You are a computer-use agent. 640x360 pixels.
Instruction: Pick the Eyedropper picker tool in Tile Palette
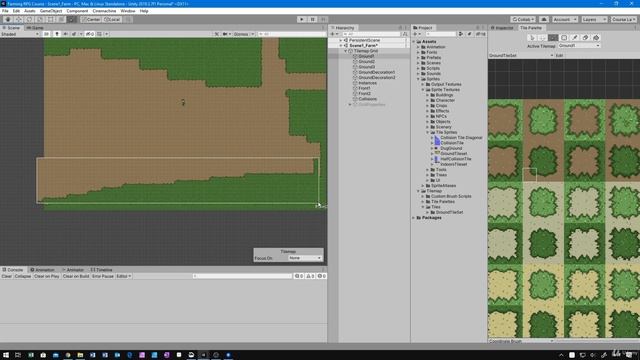574,38
